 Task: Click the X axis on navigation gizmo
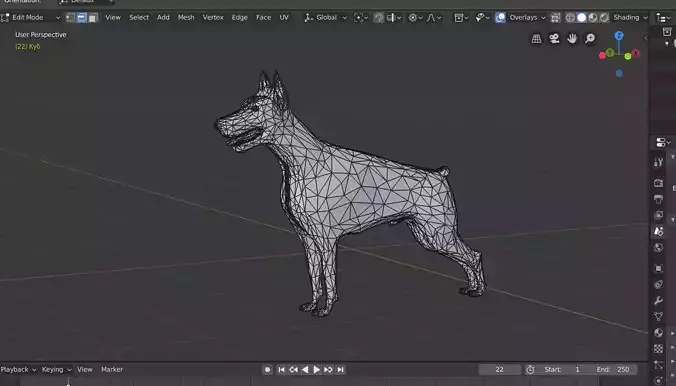click(635, 53)
